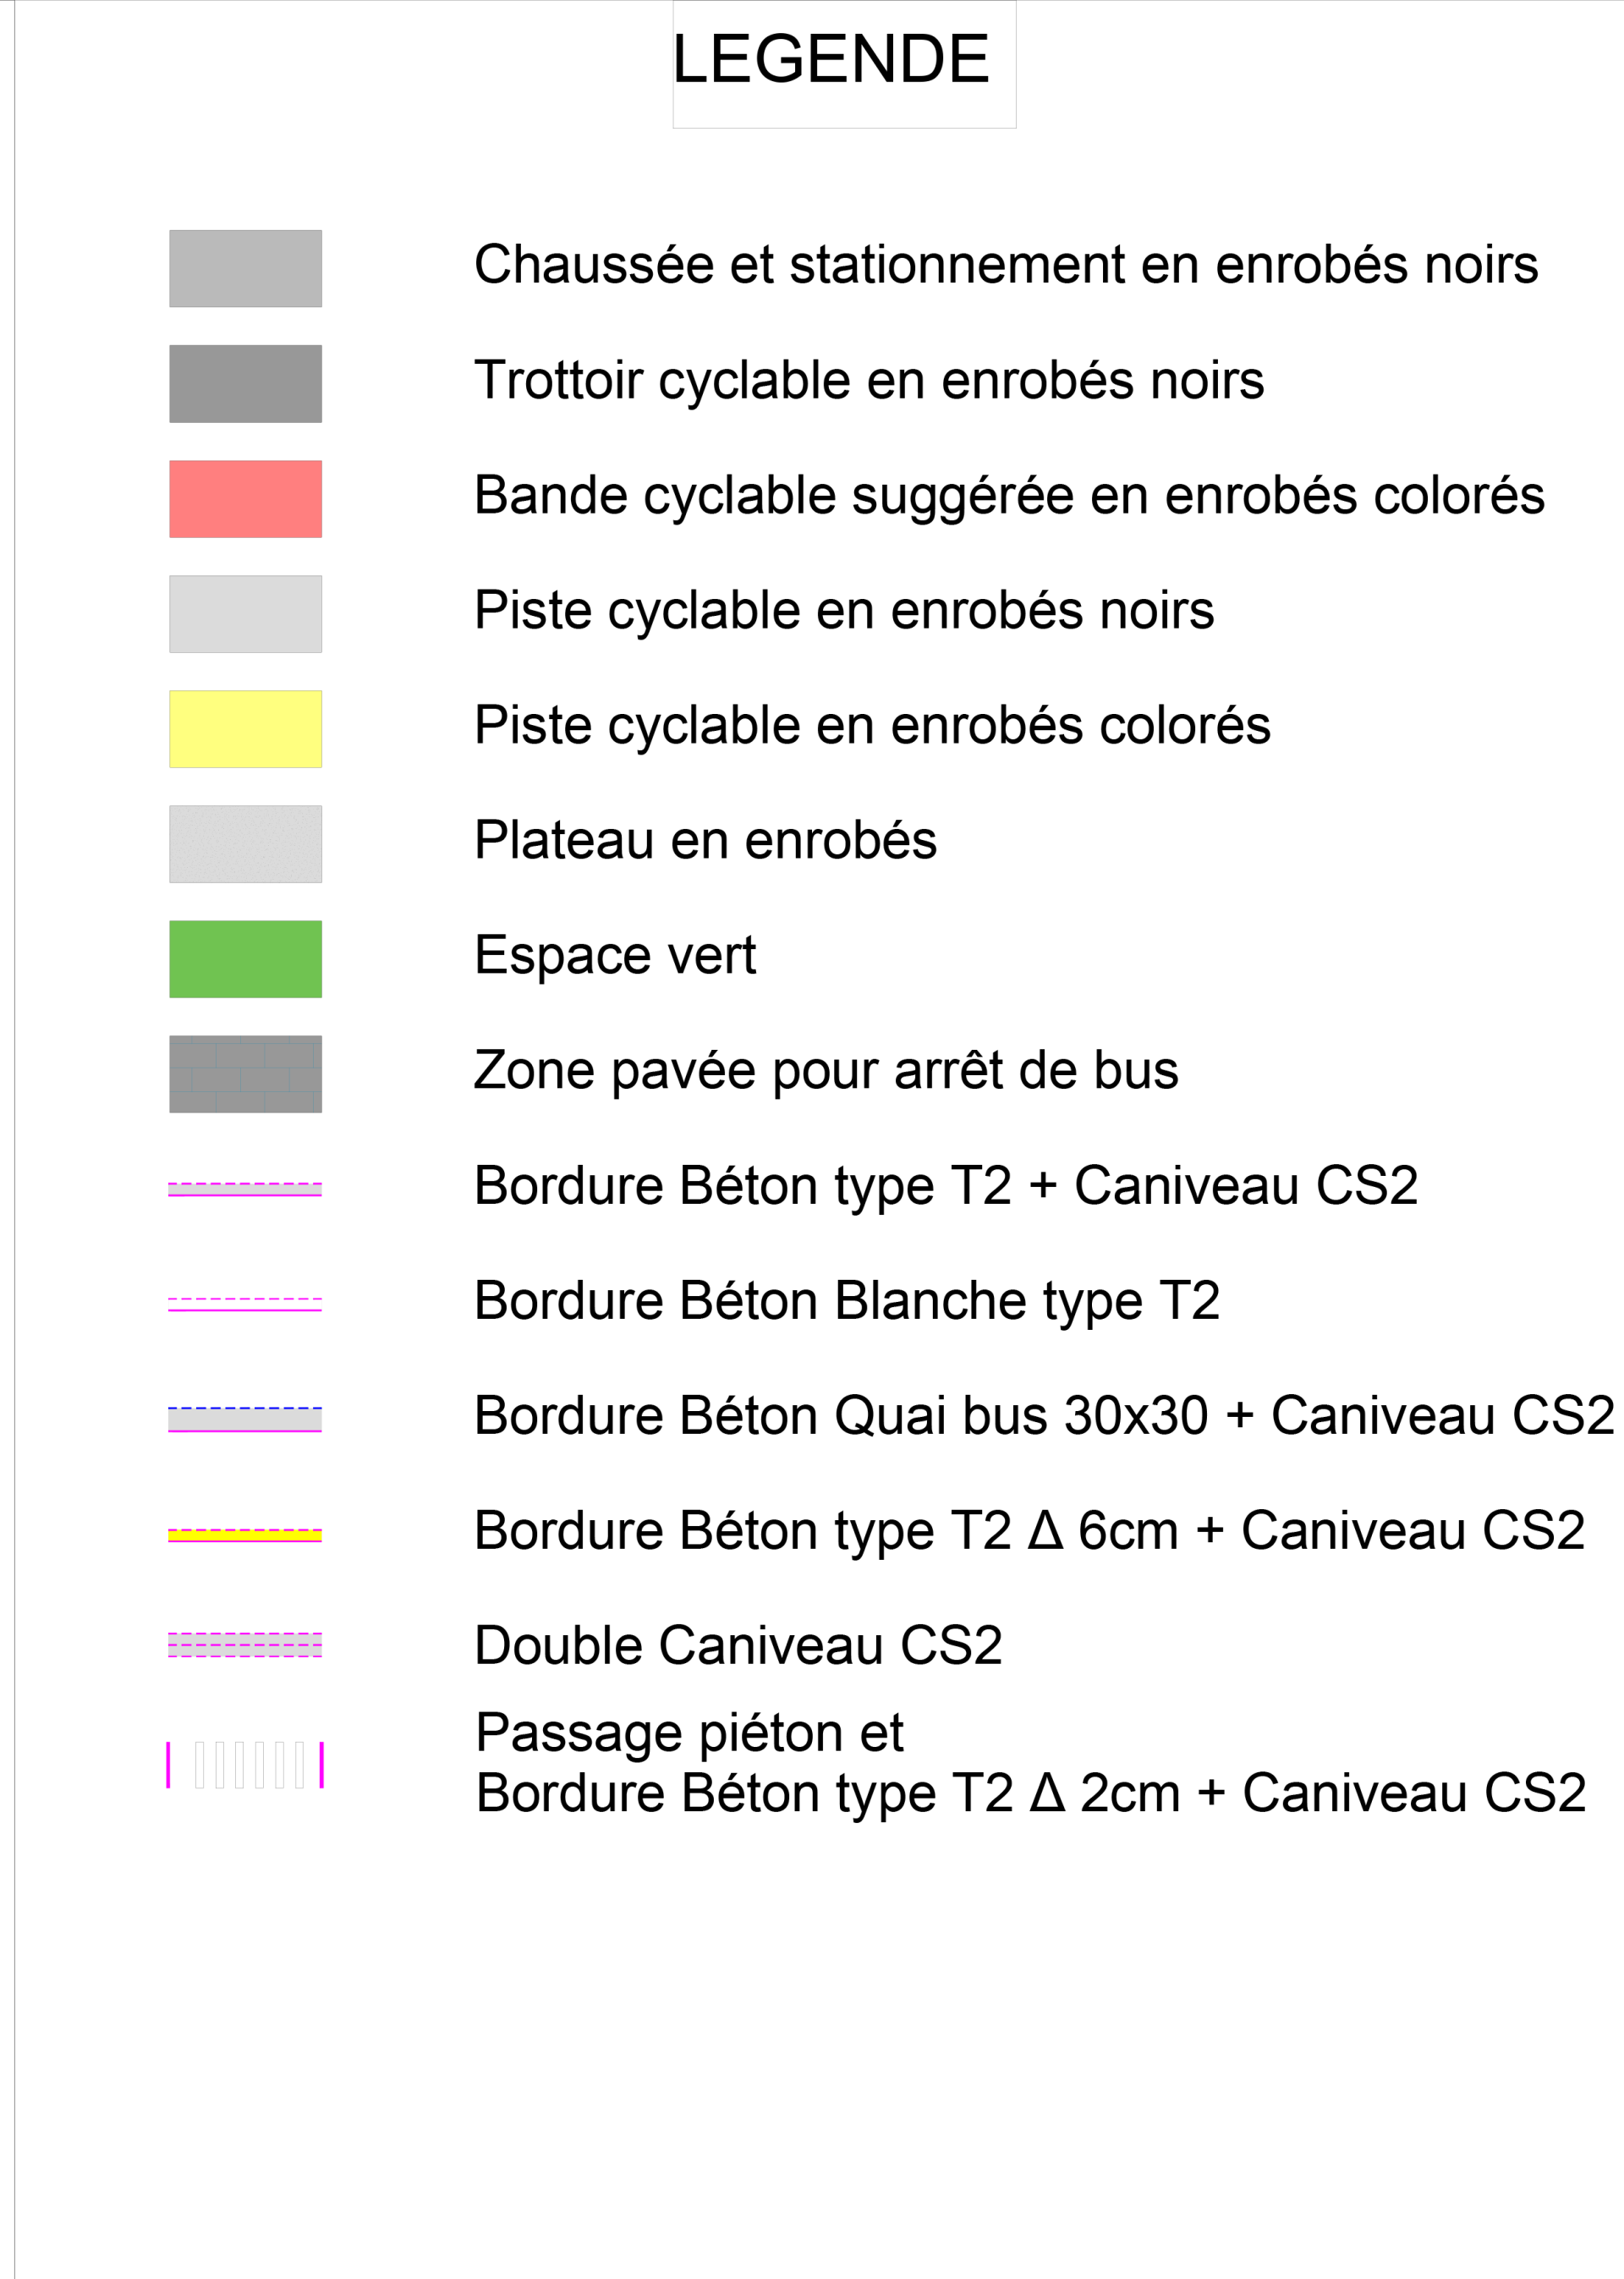Click the yellow Piste cyclable colorés swatch

pos(245,728)
